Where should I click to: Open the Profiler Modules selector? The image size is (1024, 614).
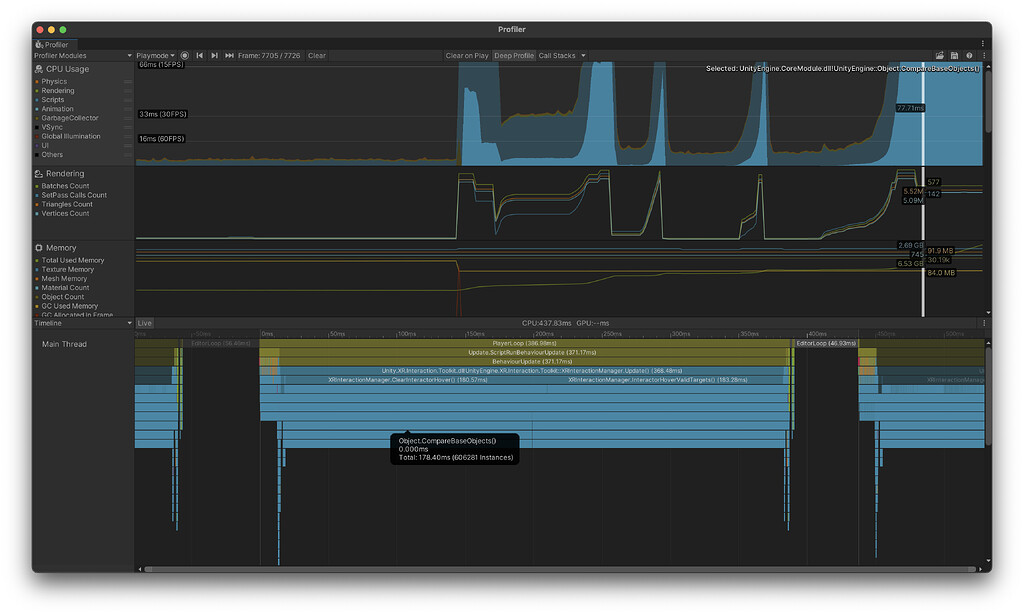point(80,55)
